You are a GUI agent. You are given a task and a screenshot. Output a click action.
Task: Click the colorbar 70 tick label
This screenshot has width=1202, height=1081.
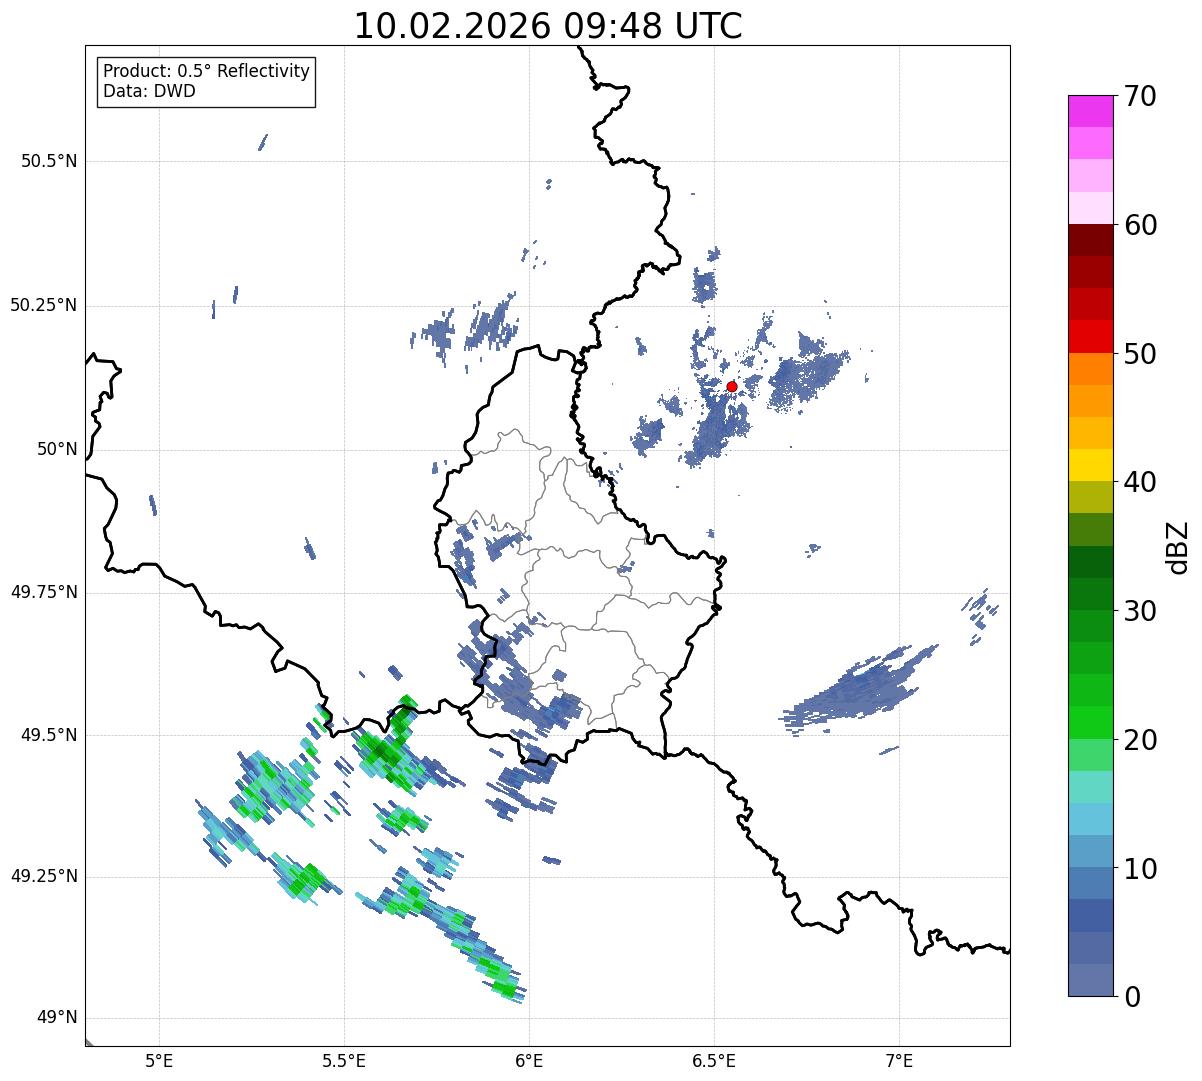tap(1140, 97)
